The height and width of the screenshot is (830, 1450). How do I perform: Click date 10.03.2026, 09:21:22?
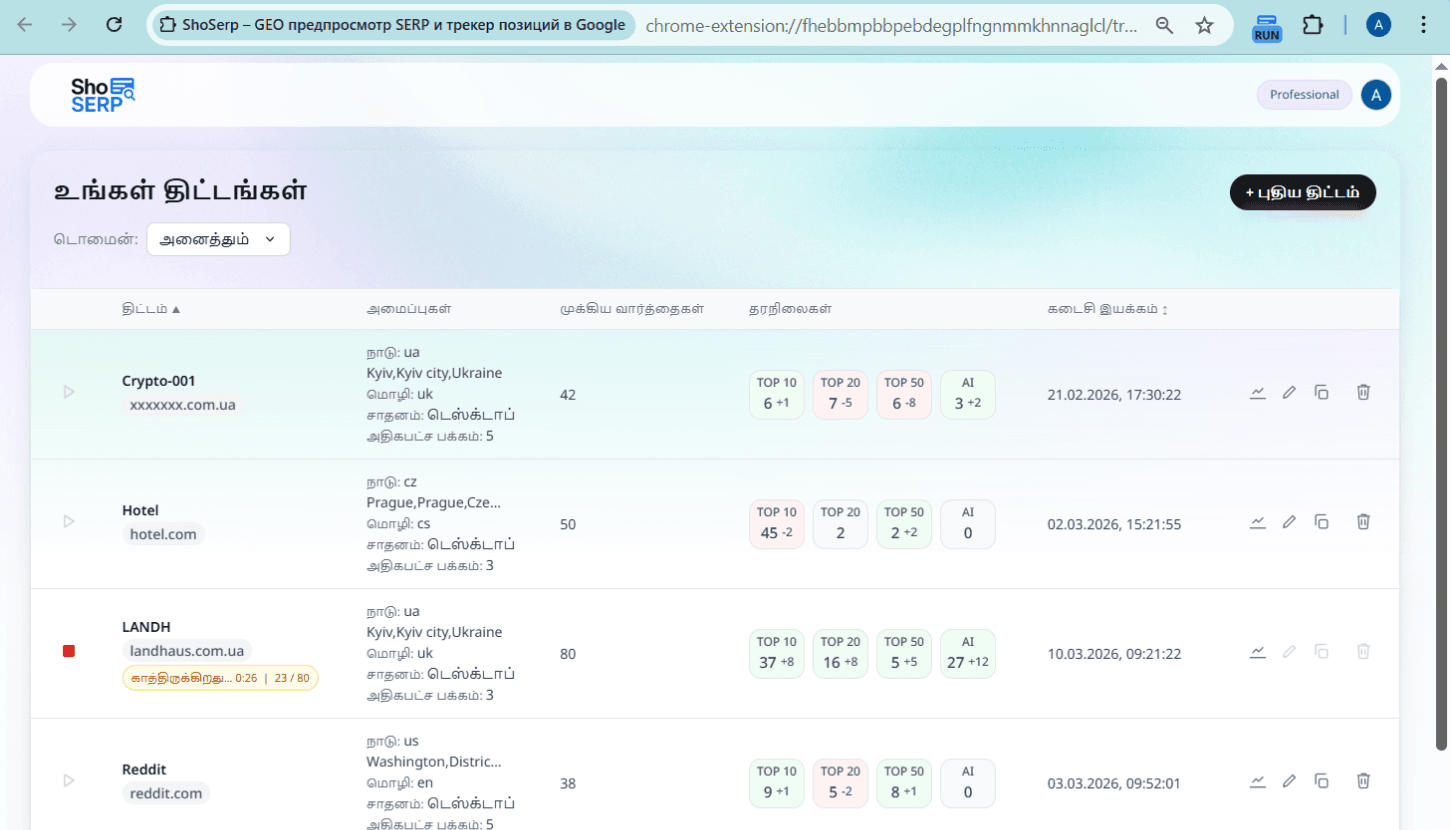1114,654
